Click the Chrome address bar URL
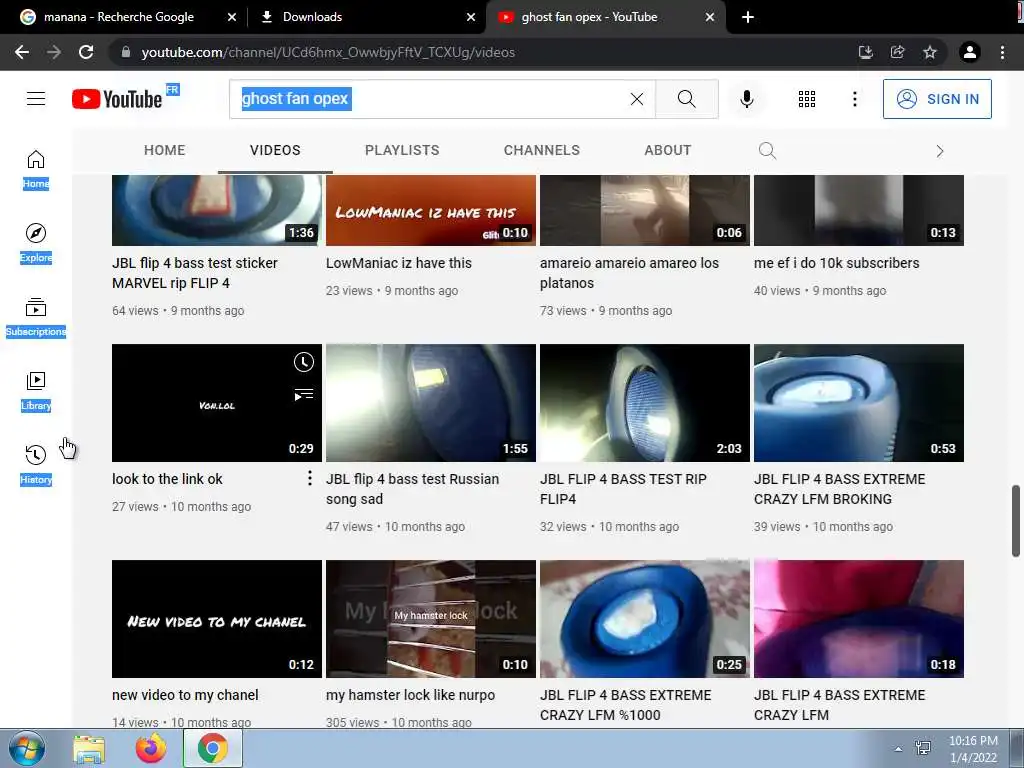 (328, 52)
